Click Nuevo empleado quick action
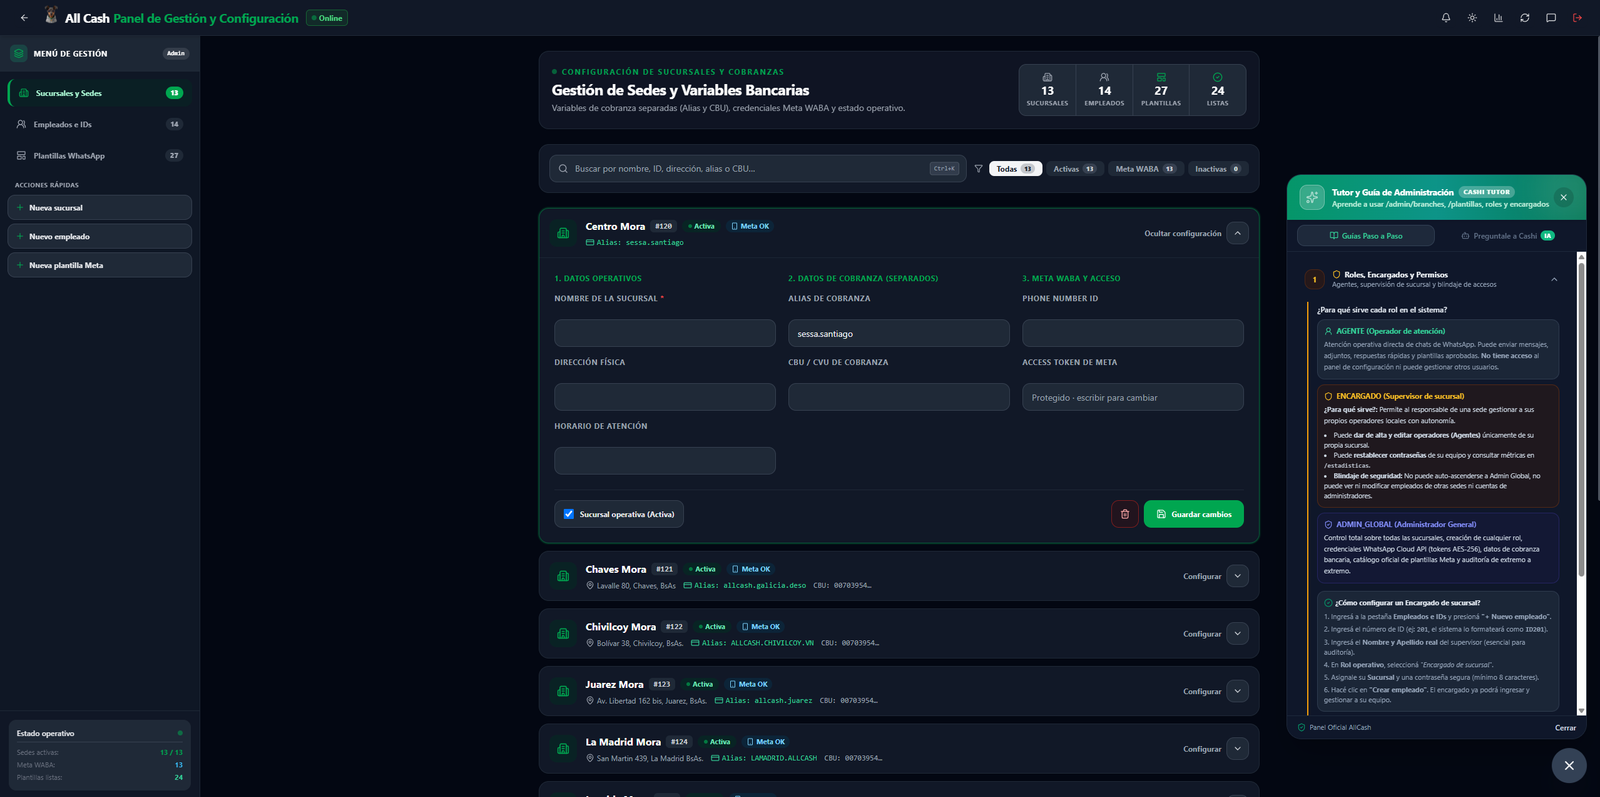The image size is (1600, 797). pyautogui.click(x=100, y=237)
